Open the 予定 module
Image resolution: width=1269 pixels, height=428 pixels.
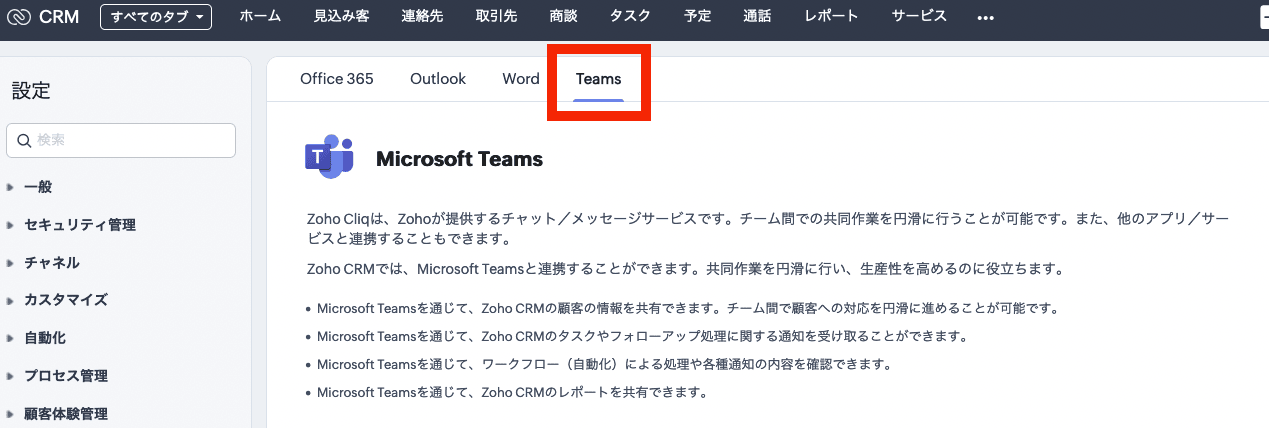tap(698, 16)
